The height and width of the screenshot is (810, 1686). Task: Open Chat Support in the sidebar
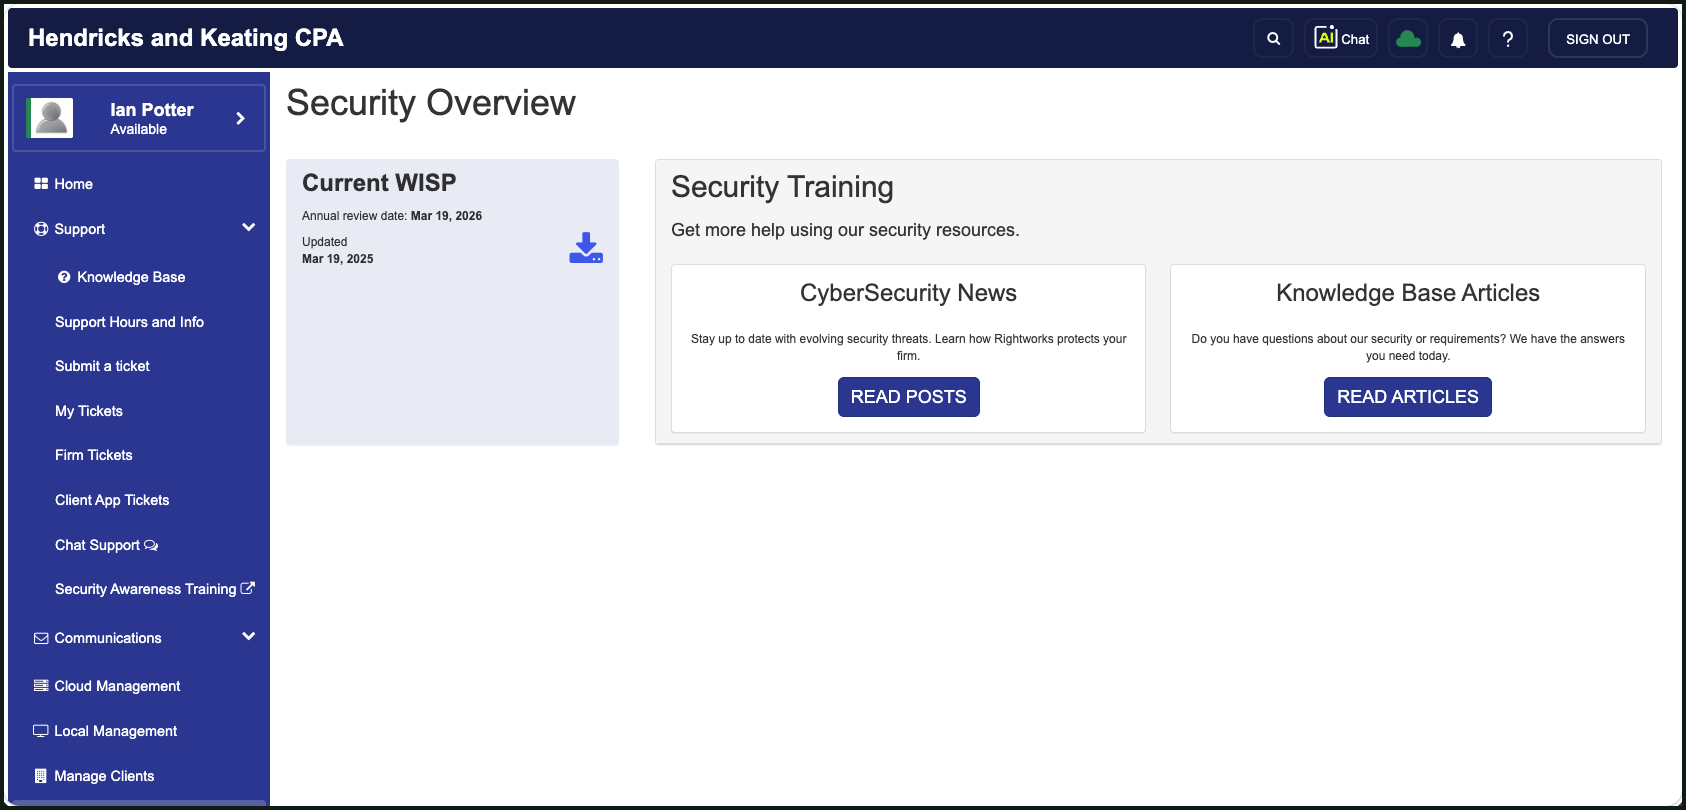click(97, 545)
